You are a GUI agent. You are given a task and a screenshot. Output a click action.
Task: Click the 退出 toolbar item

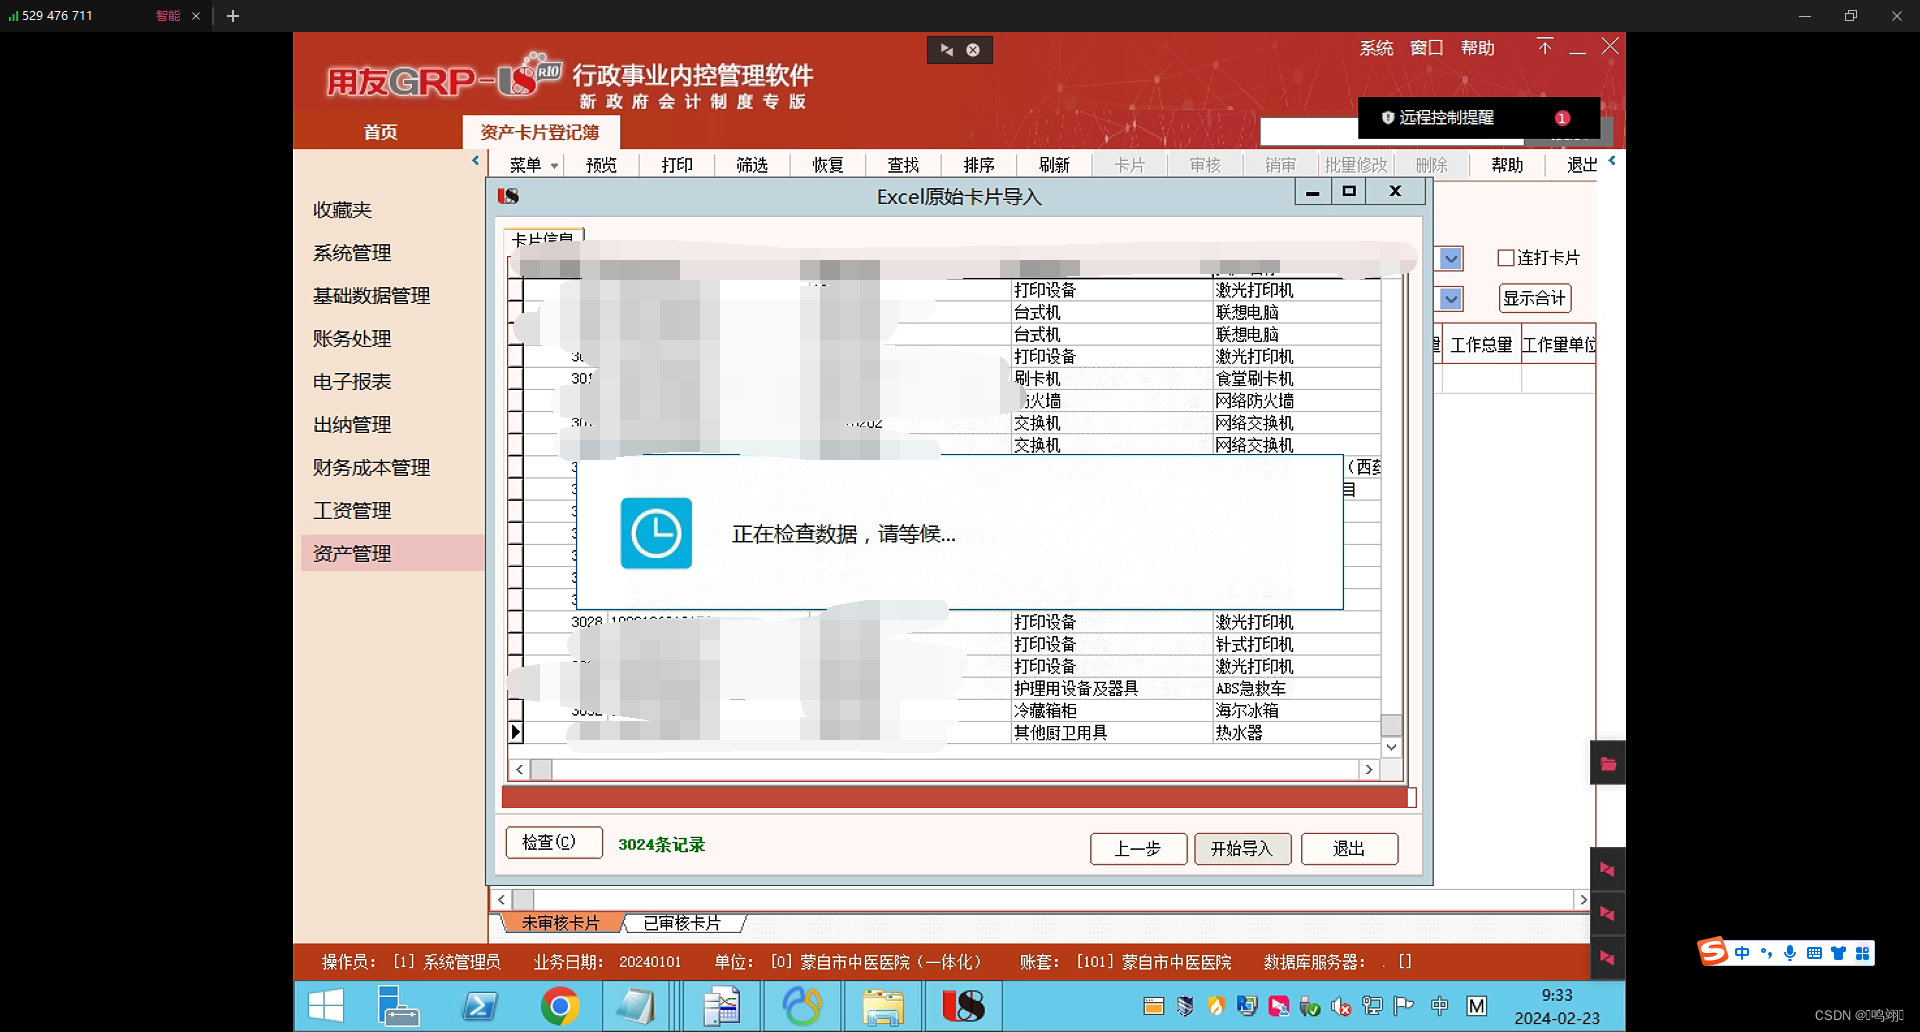pyautogui.click(x=1581, y=165)
